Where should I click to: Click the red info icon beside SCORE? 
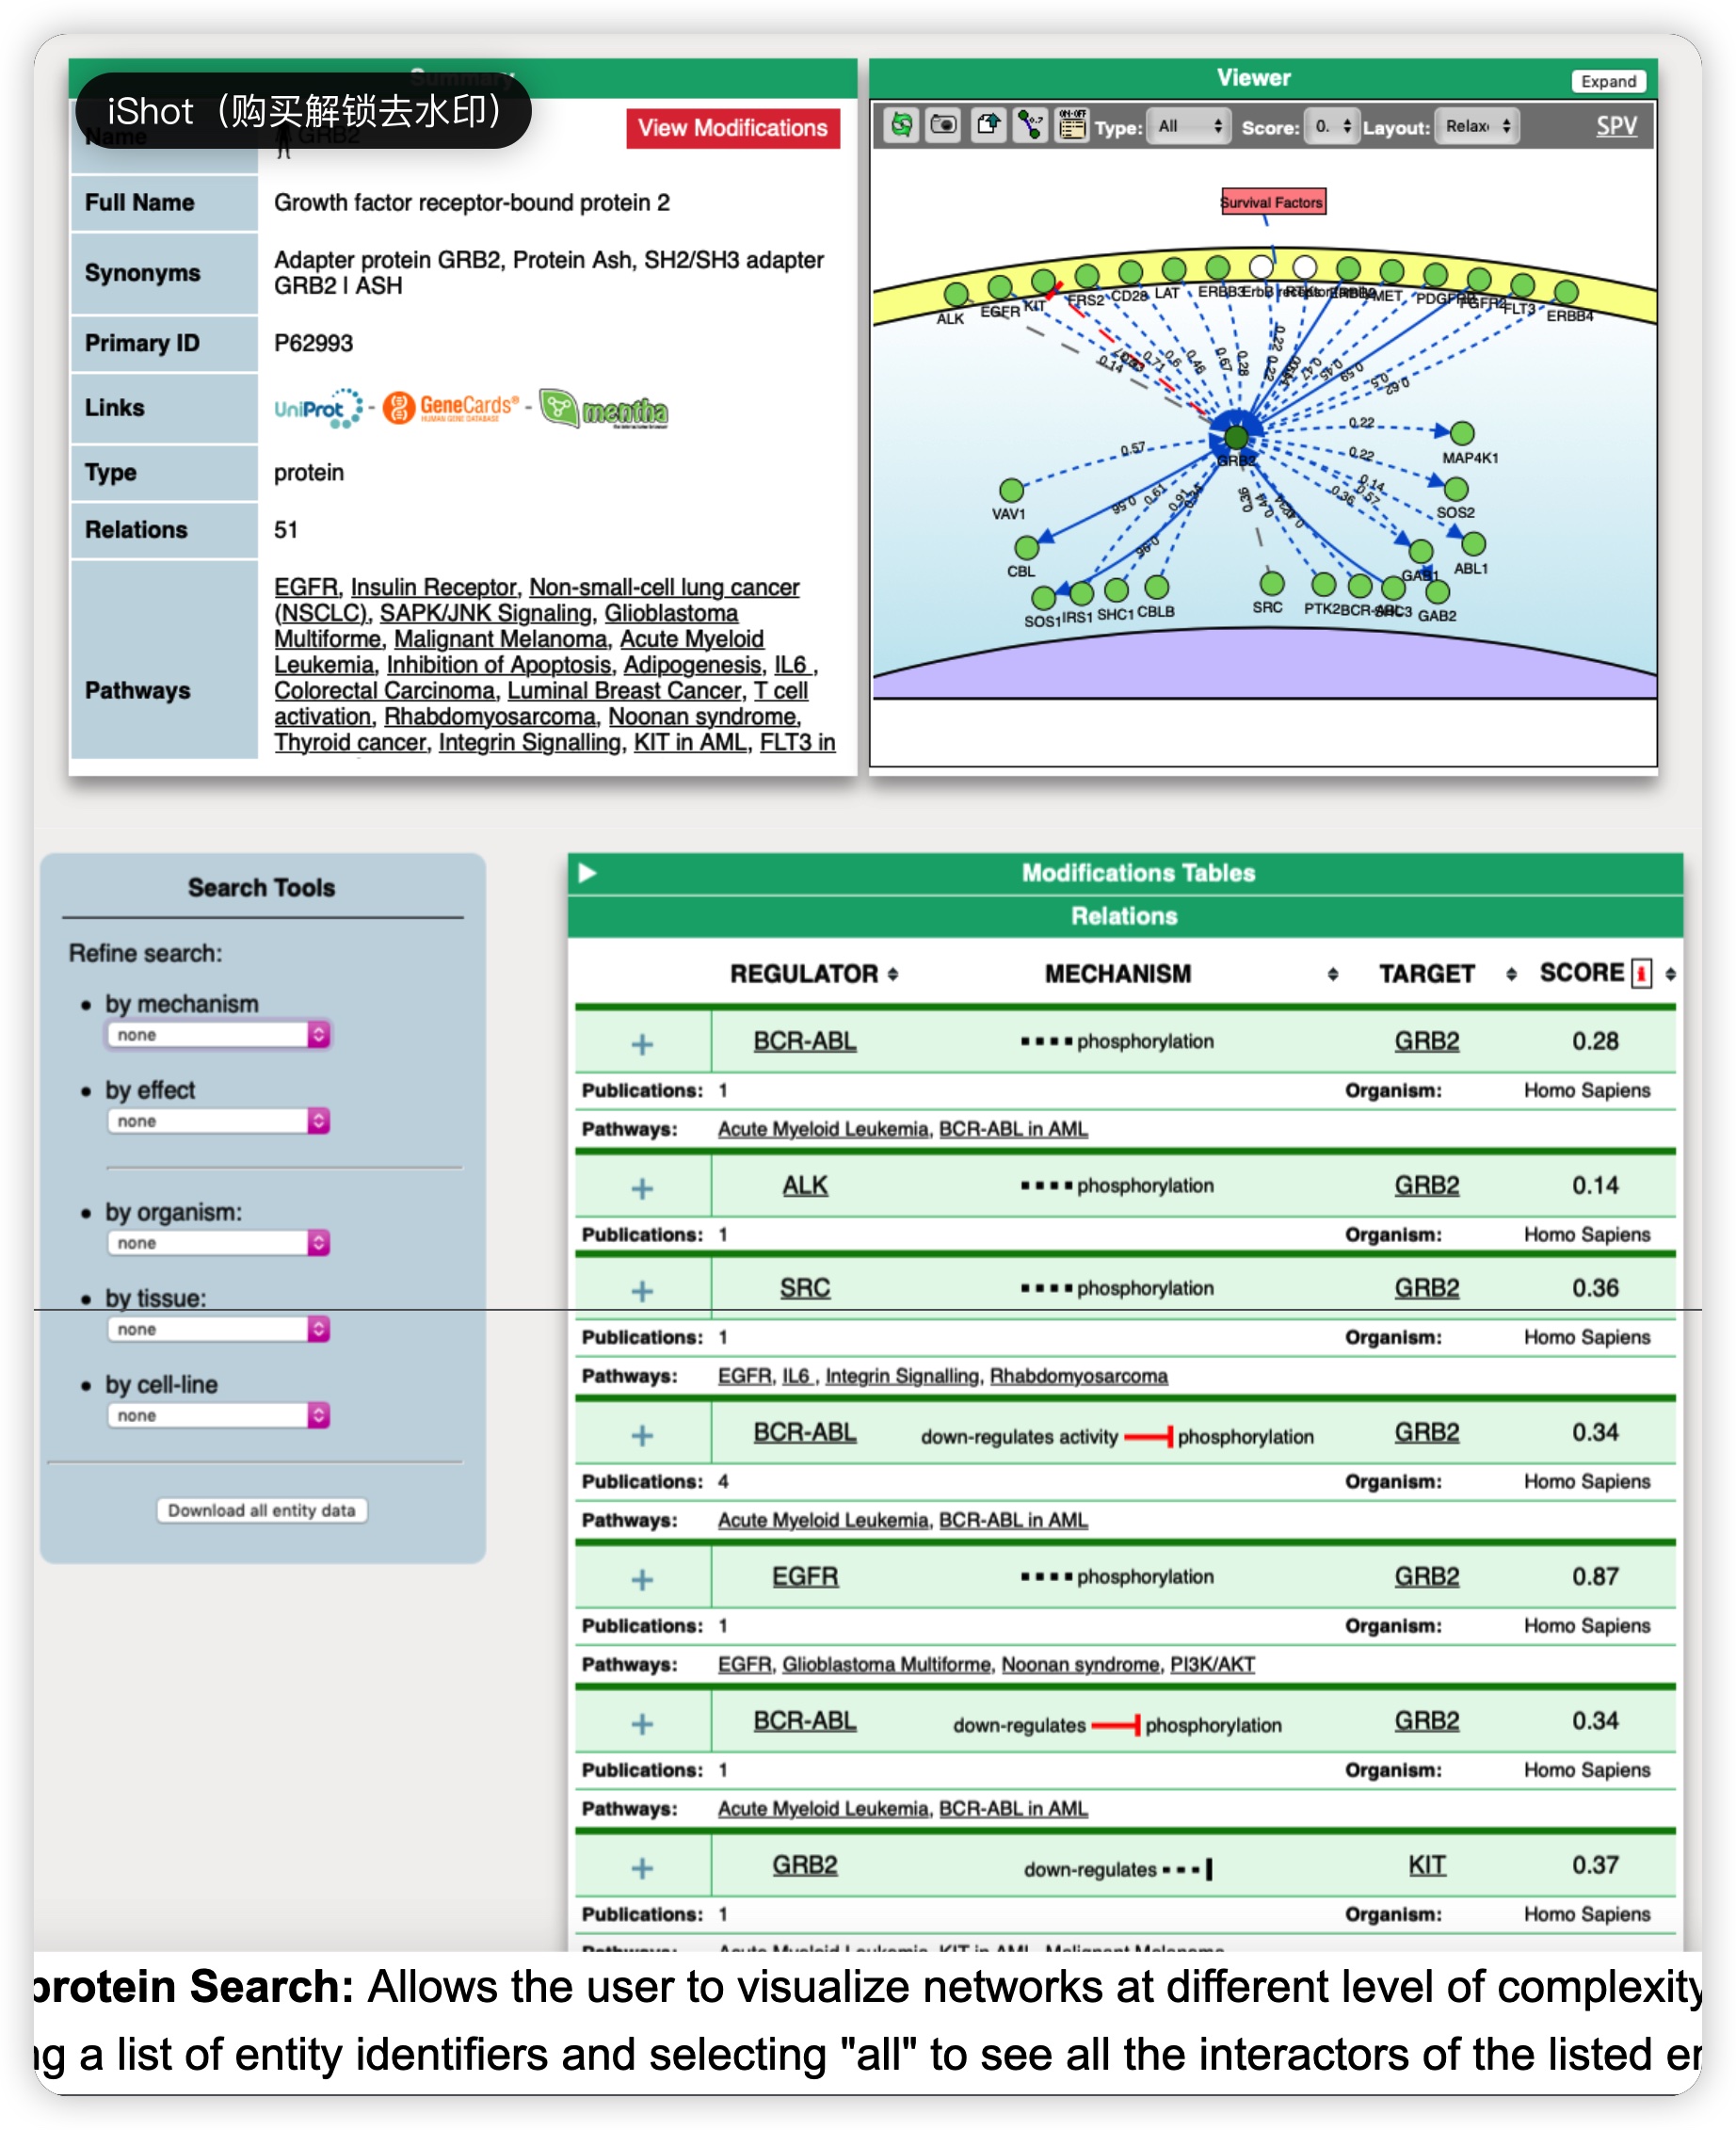click(x=1642, y=973)
